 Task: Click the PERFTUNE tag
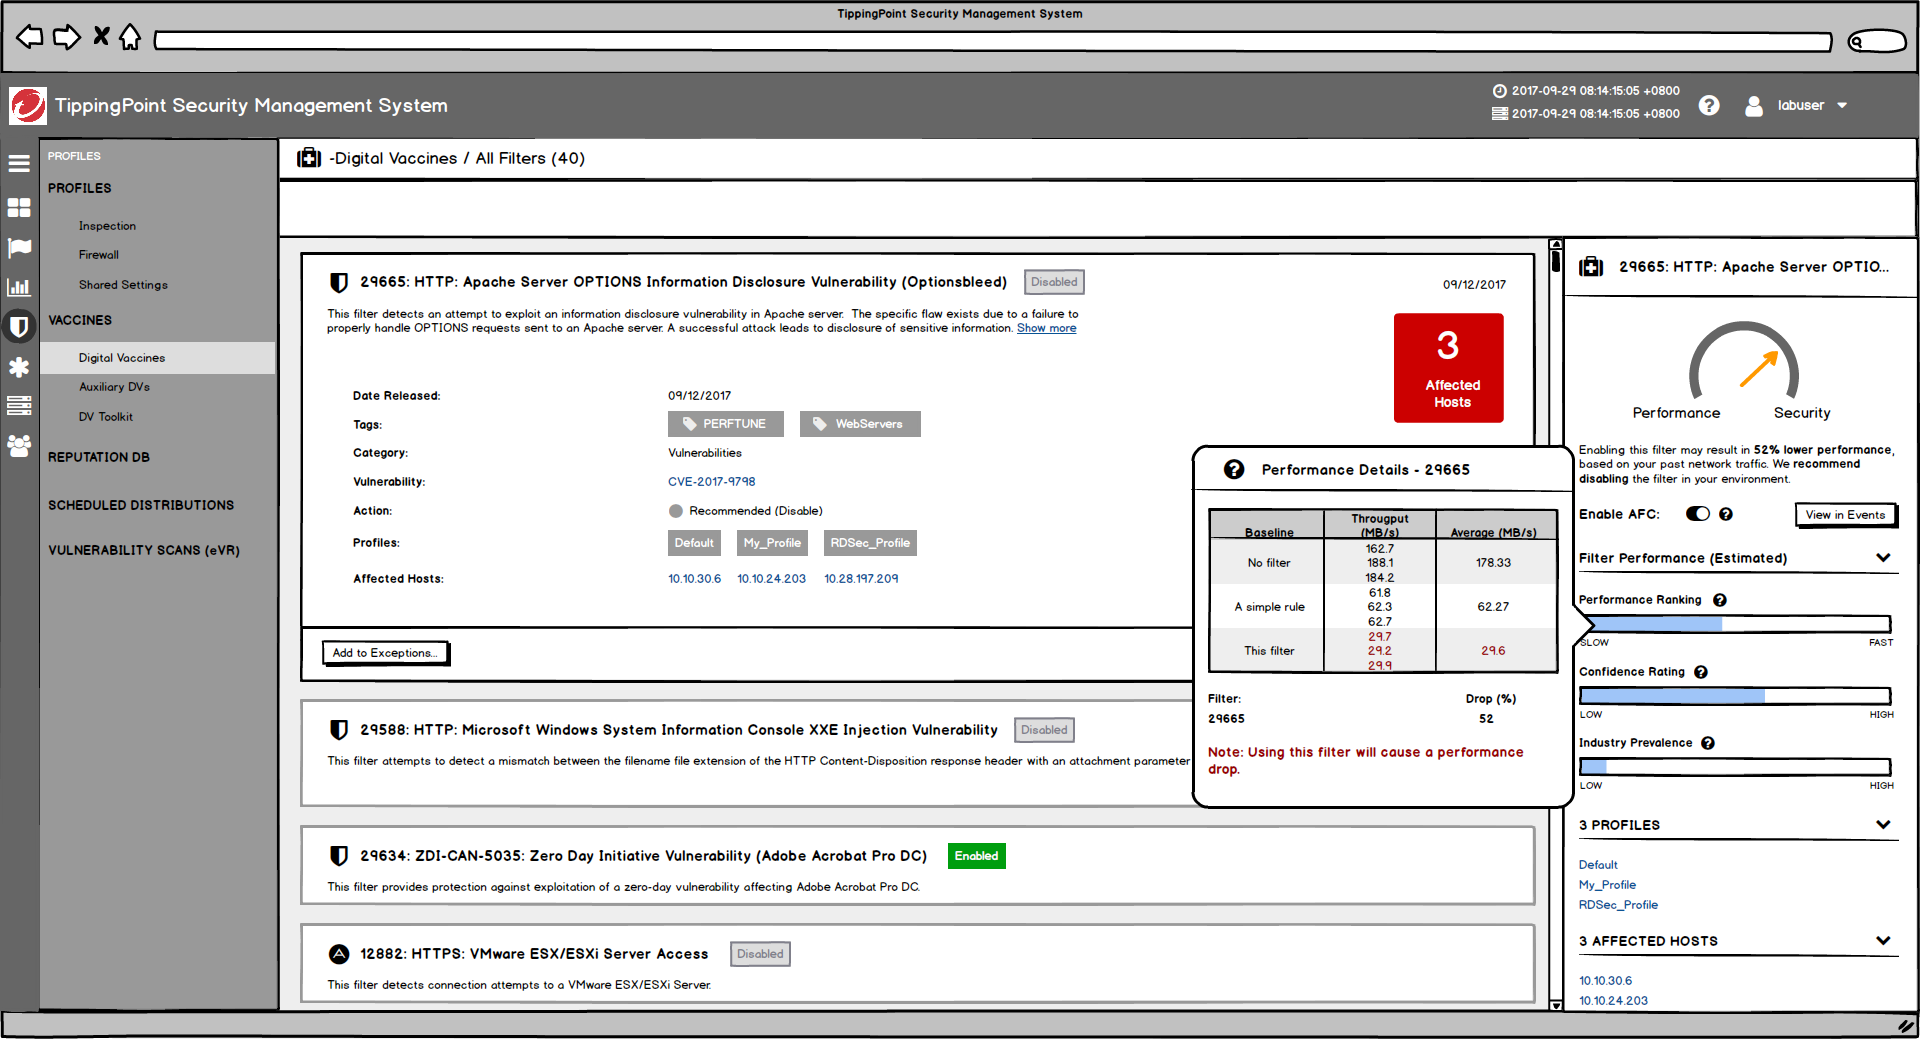click(x=725, y=424)
